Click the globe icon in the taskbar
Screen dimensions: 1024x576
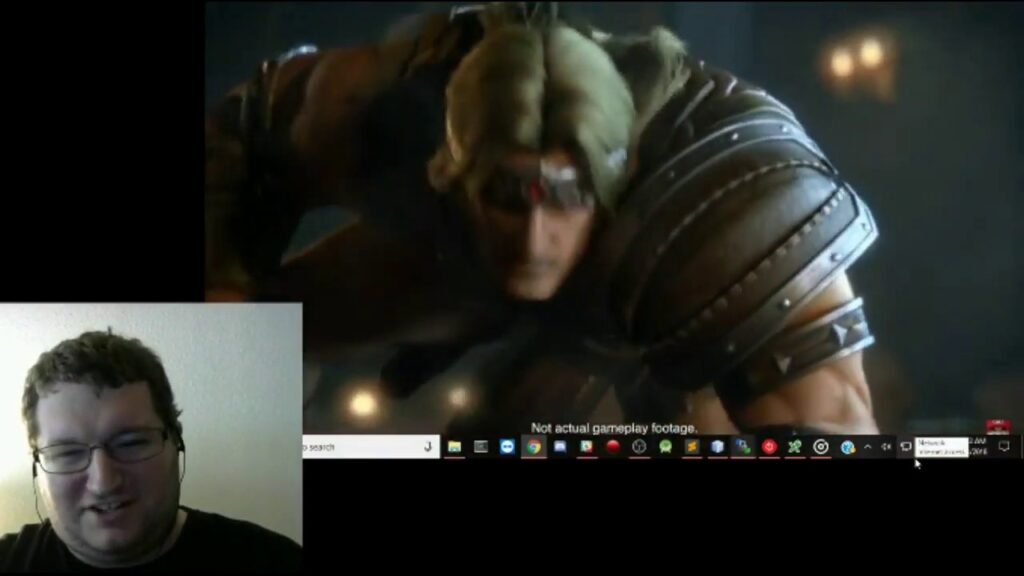pos(848,447)
